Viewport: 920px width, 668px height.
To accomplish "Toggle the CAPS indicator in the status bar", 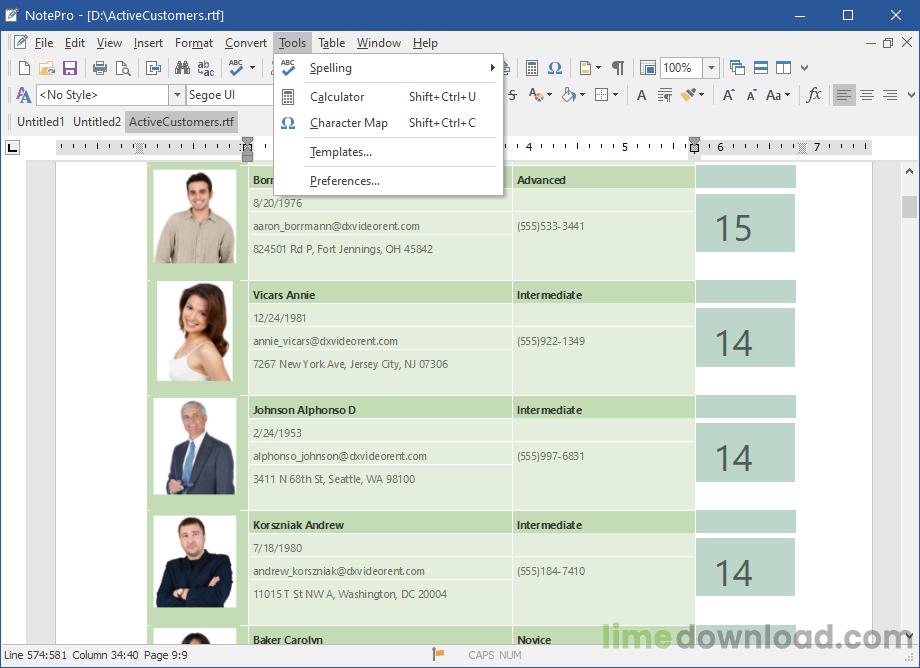I will 481,655.
